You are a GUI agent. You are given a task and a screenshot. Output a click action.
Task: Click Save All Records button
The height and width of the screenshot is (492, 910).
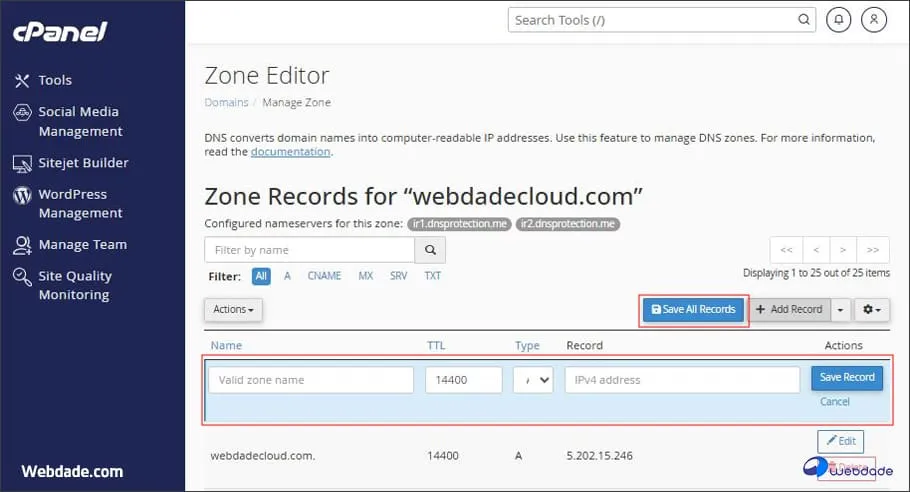(694, 310)
